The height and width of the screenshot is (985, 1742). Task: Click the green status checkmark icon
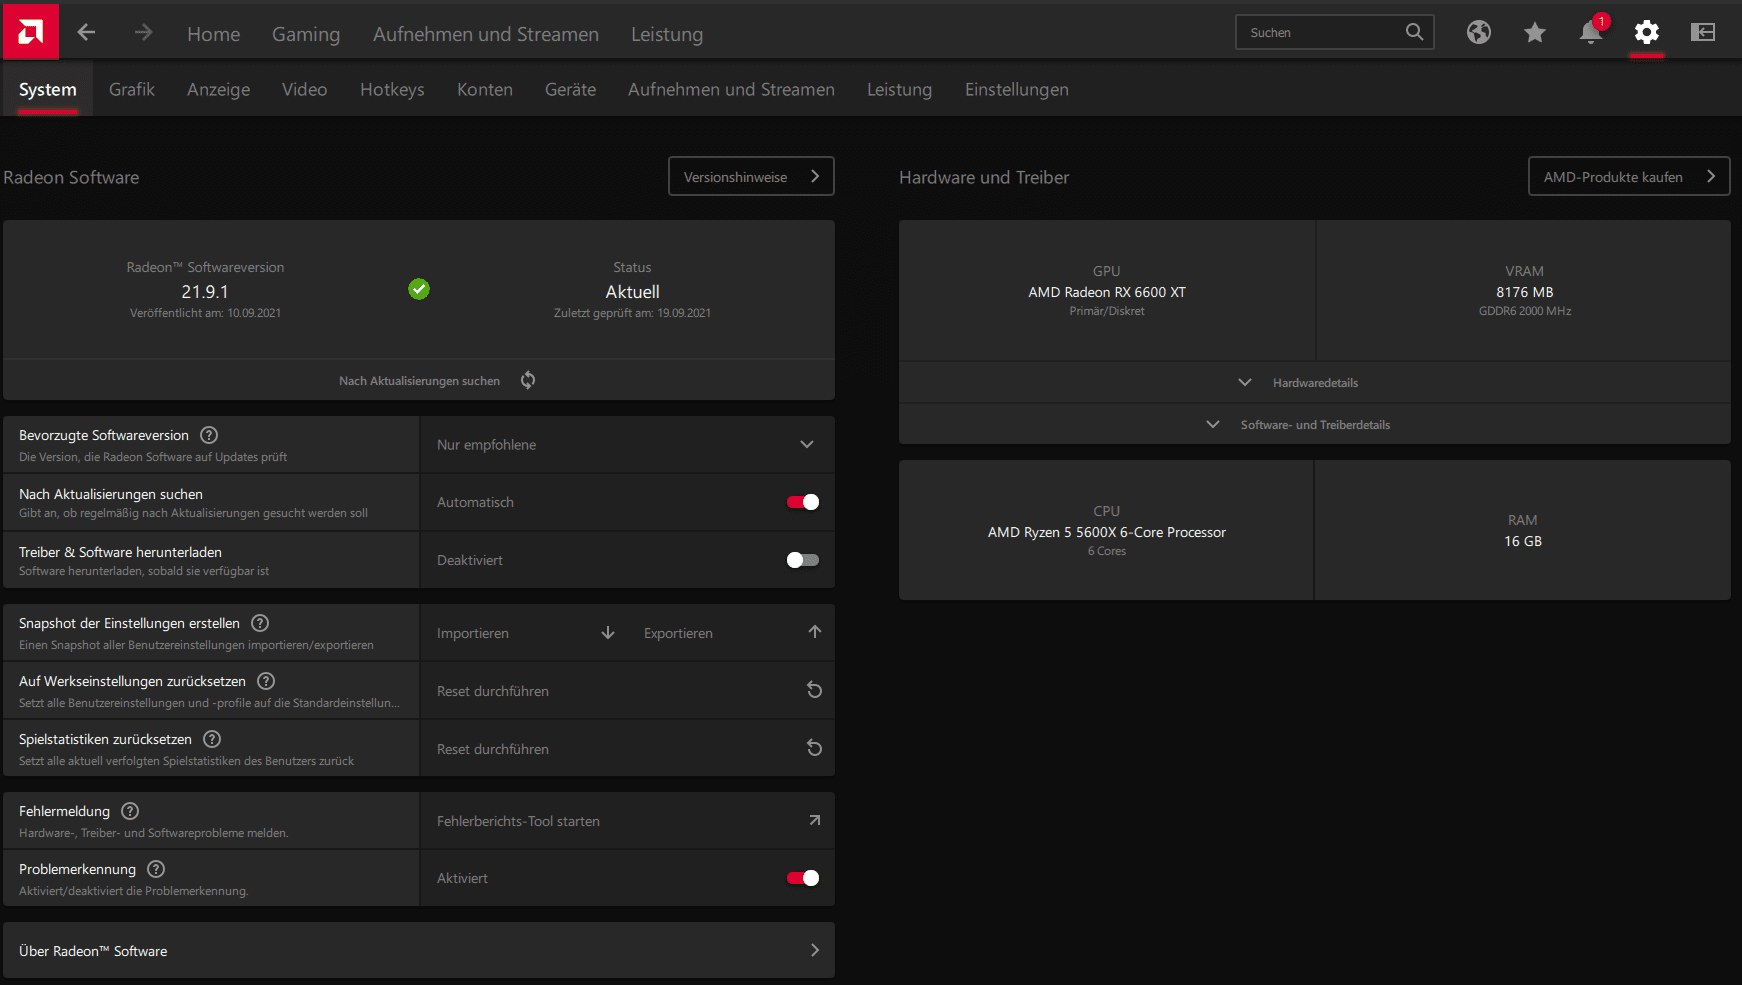[x=419, y=289]
